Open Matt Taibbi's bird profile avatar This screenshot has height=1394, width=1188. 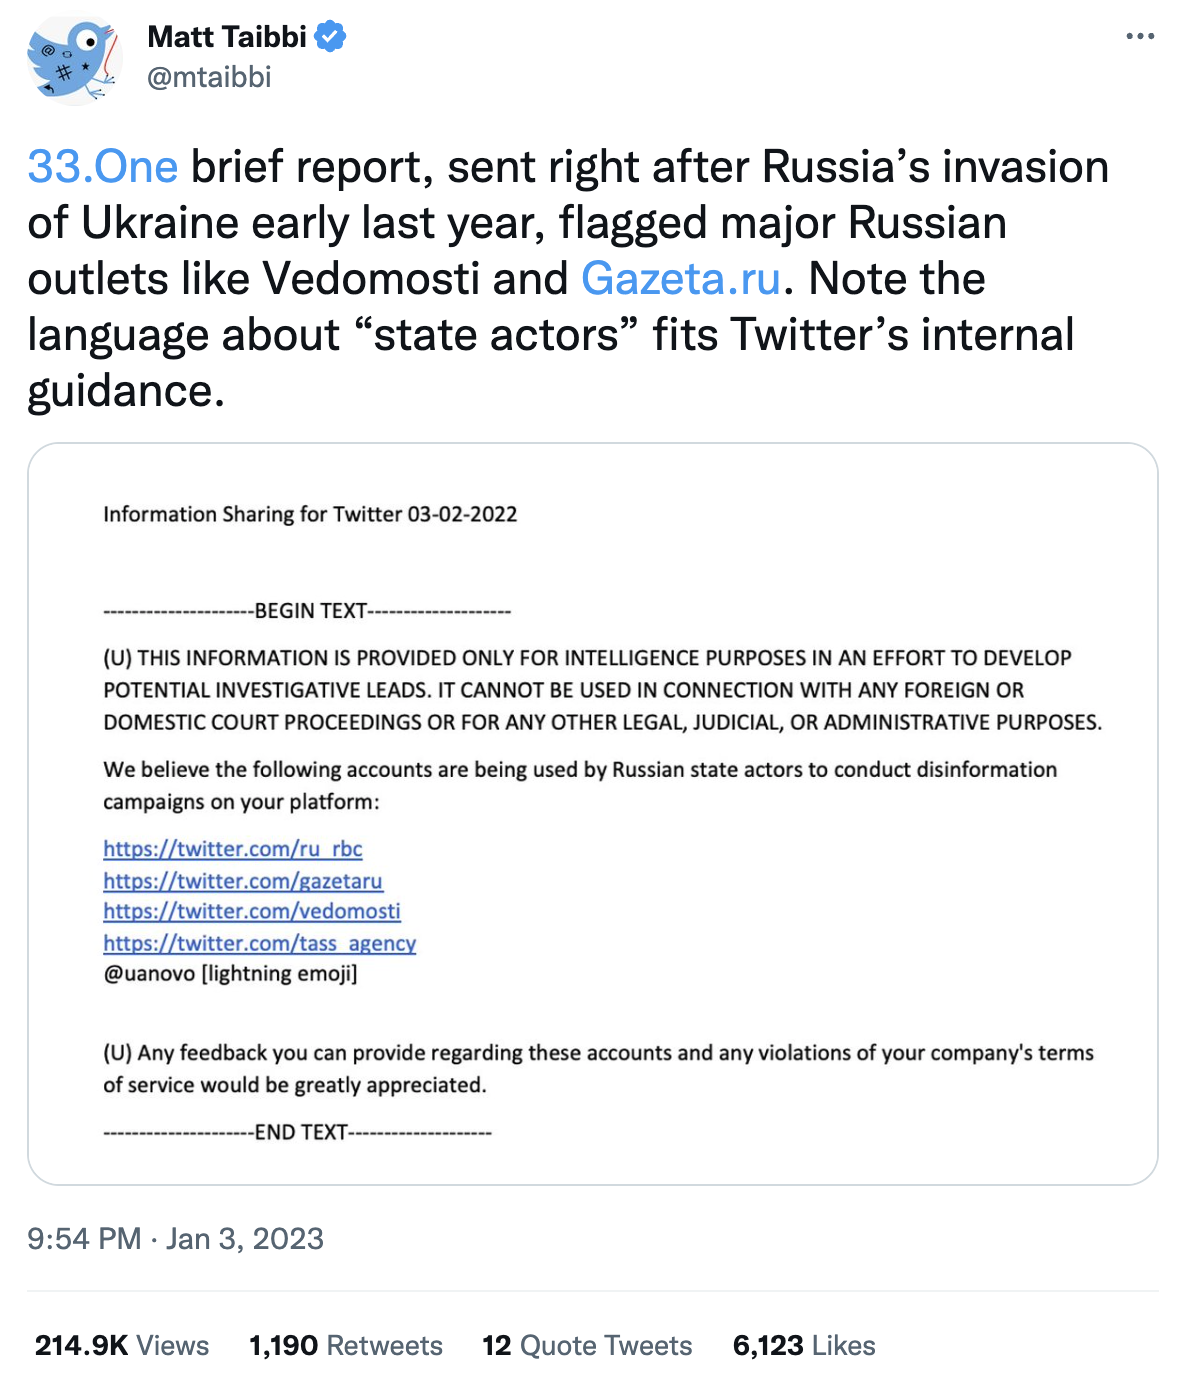click(75, 61)
